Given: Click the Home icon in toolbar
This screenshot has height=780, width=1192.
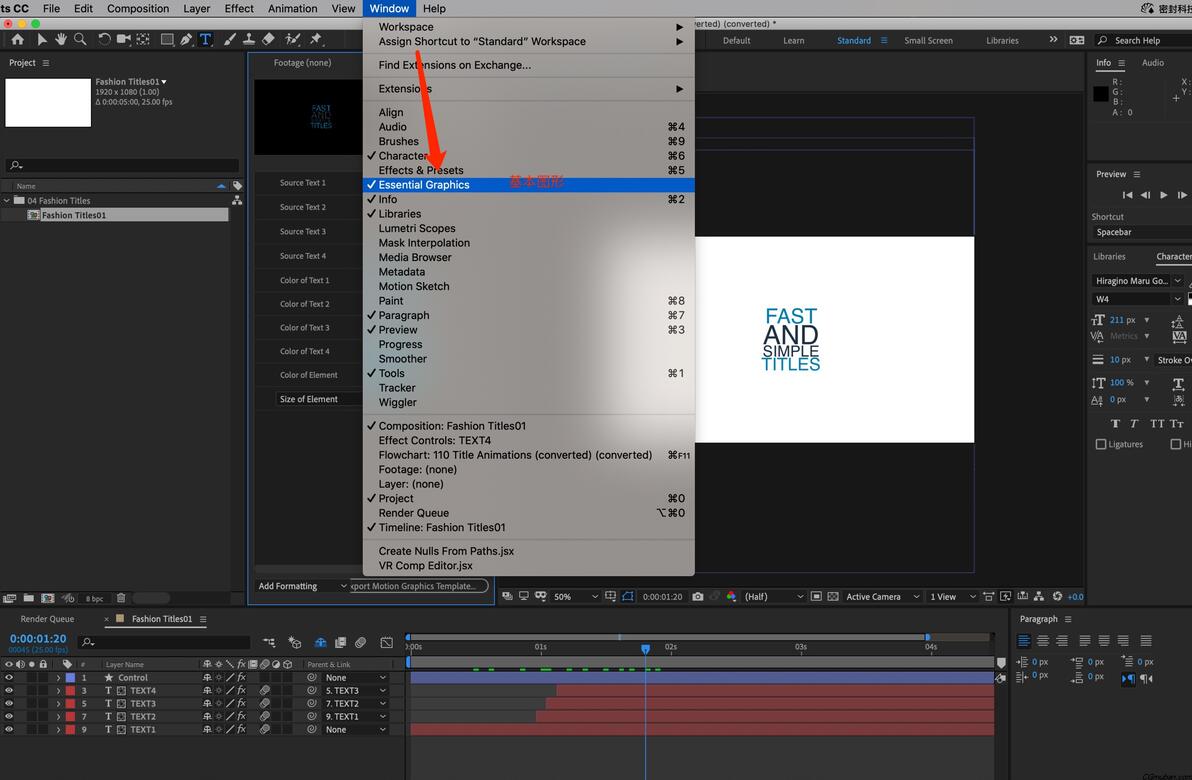Looking at the screenshot, I should (17, 40).
